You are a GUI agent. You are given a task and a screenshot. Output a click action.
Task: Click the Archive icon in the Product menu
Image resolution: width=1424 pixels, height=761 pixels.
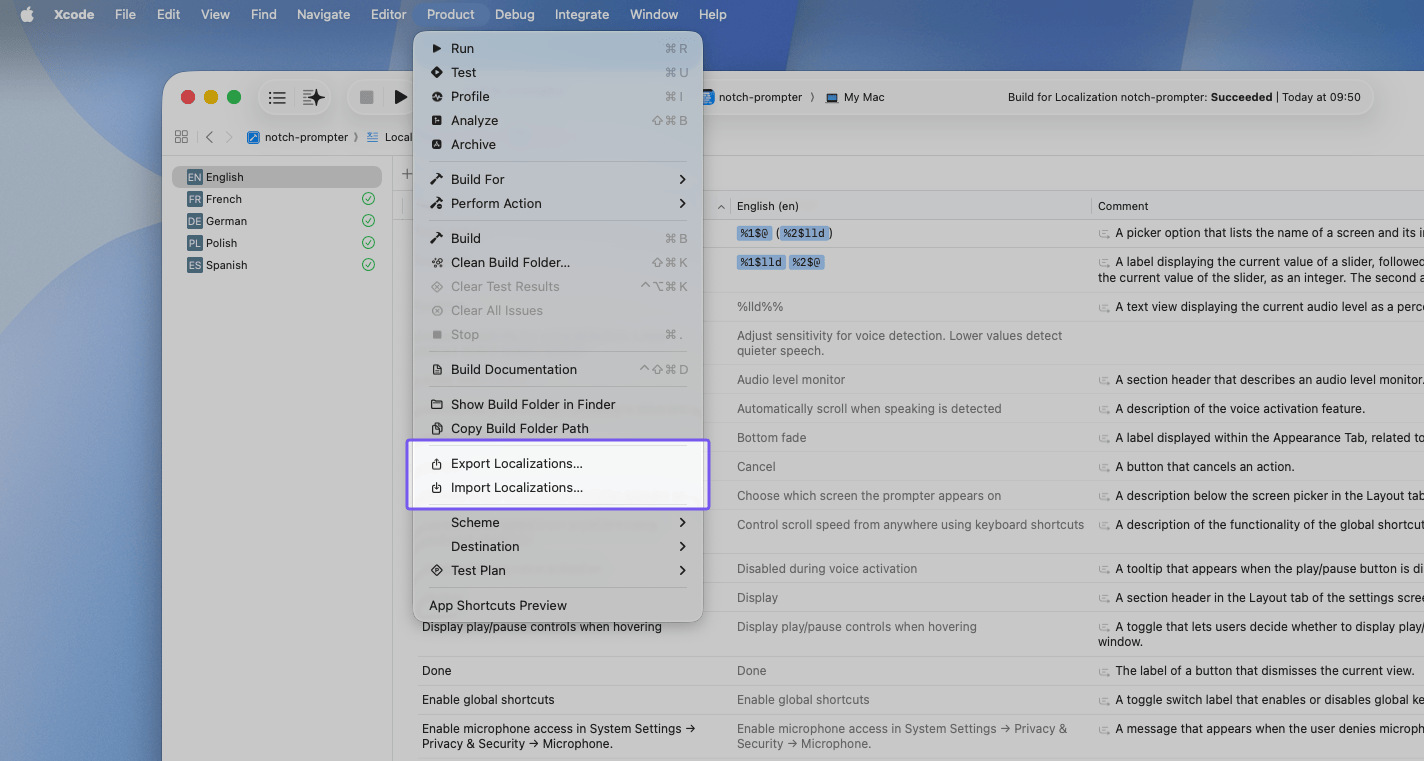click(x=436, y=144)
